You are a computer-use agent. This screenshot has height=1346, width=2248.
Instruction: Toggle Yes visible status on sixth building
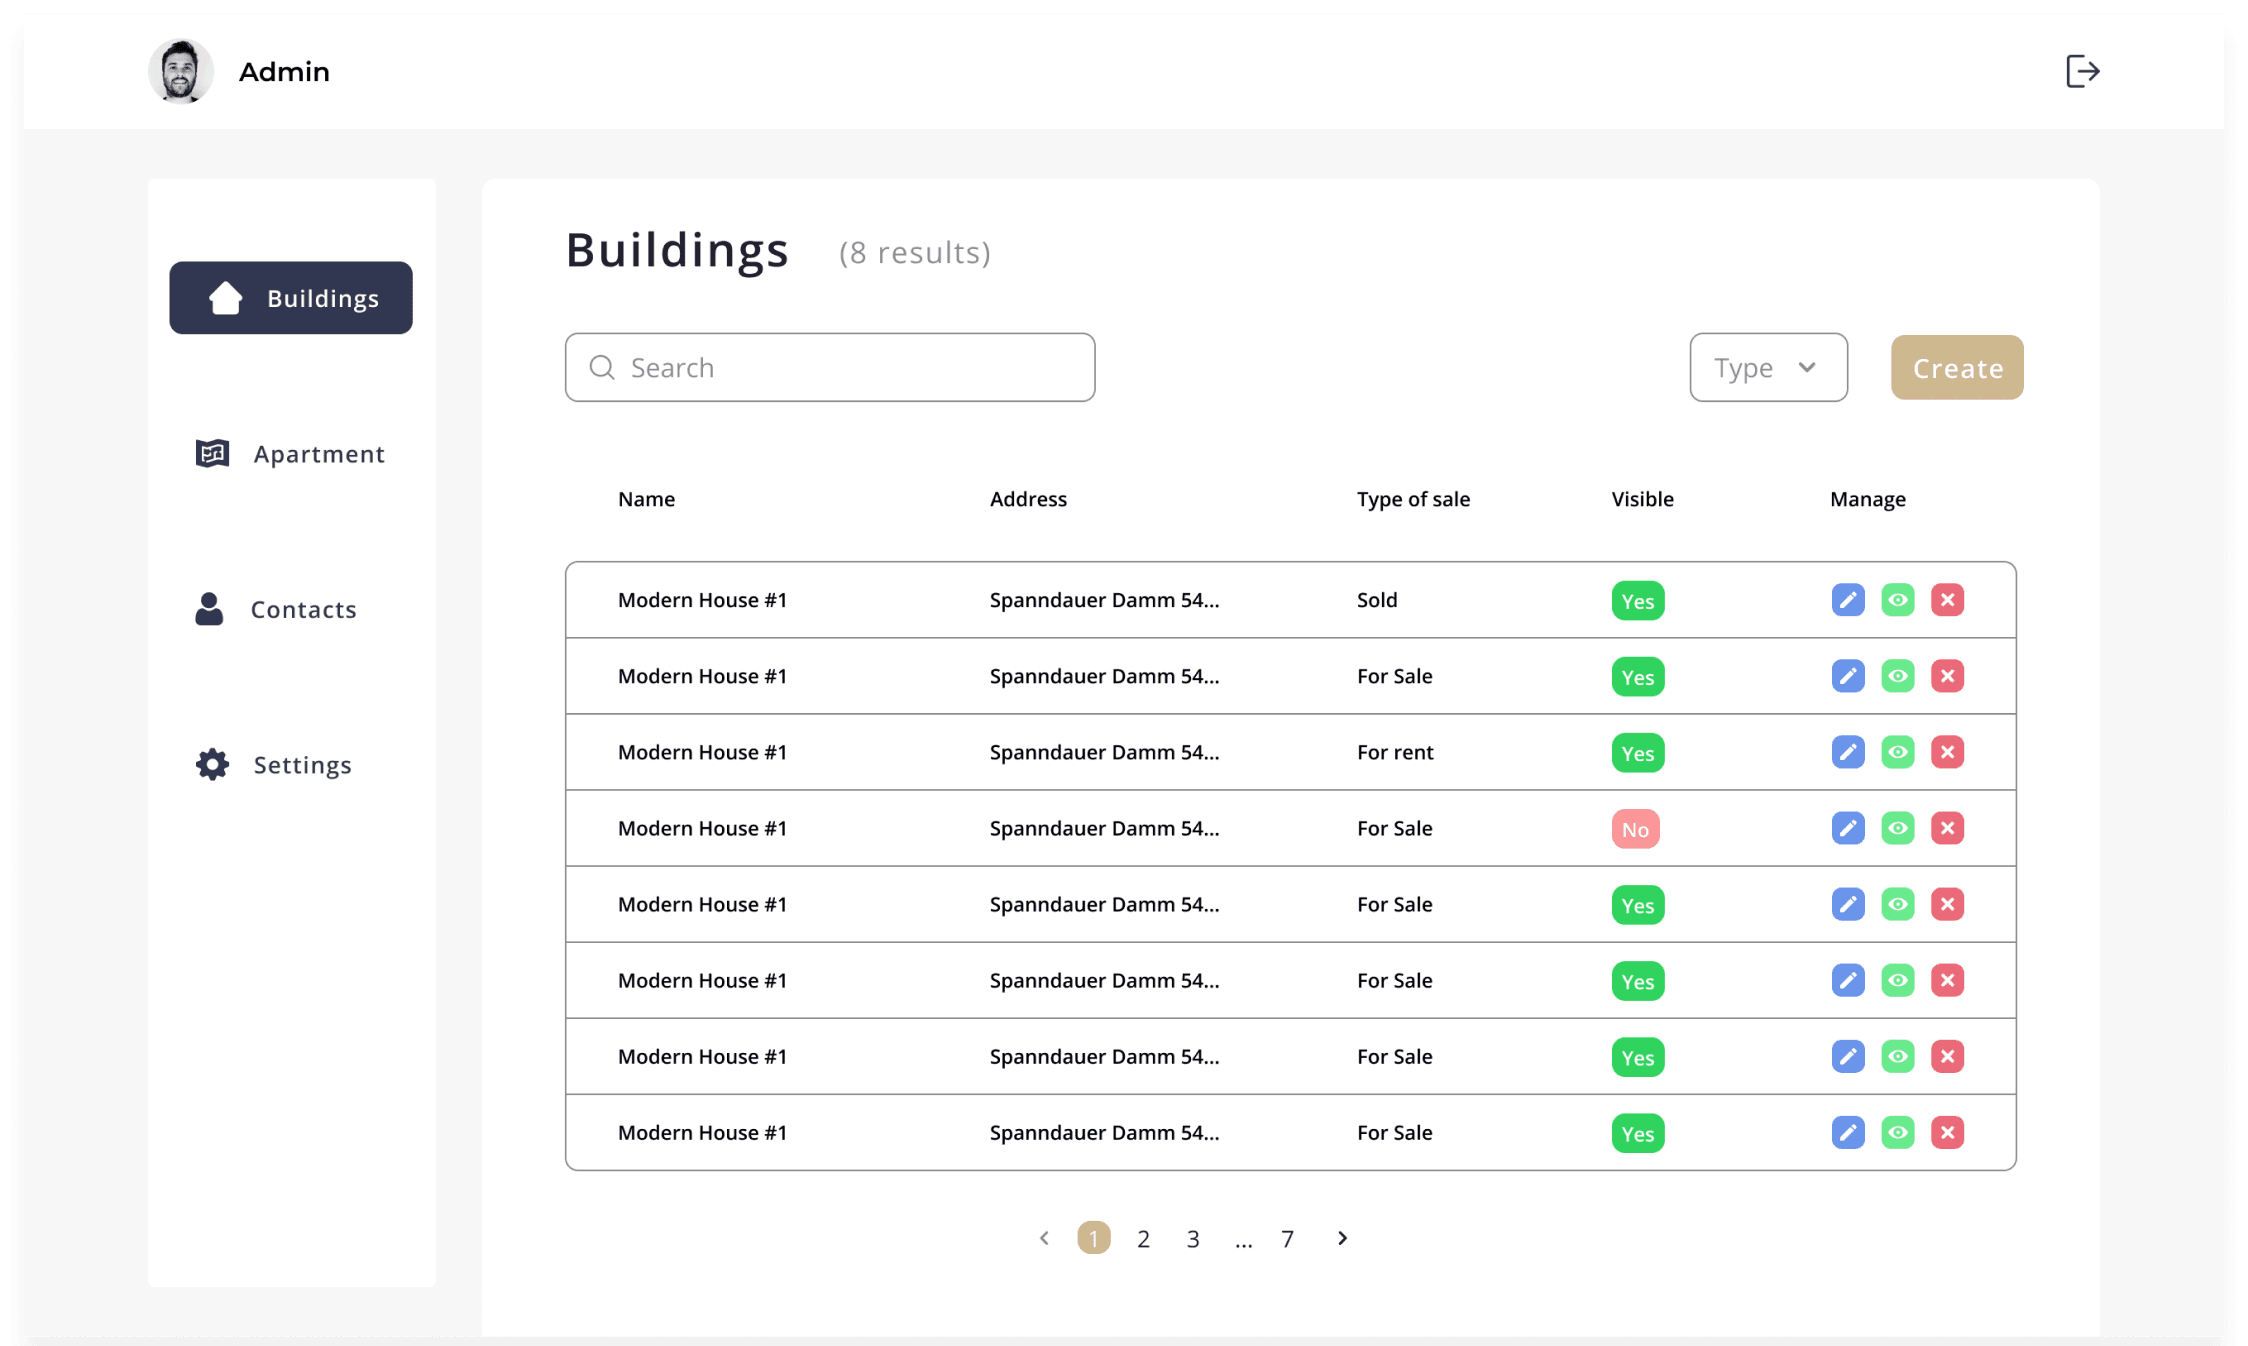coord(1636,979)
